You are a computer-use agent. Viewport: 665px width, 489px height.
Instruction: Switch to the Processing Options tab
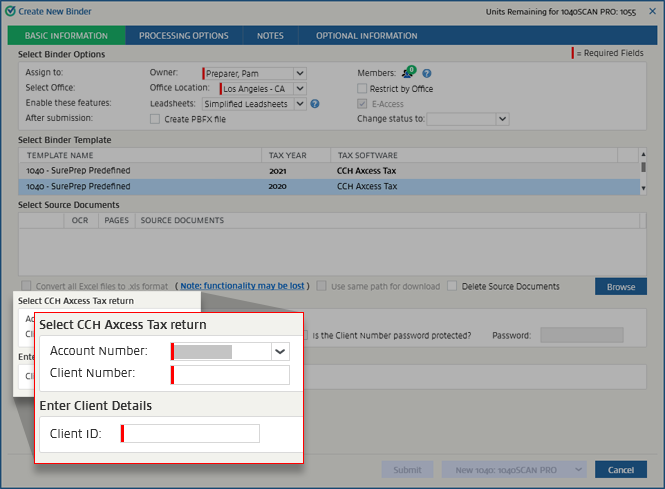(183, 36)
